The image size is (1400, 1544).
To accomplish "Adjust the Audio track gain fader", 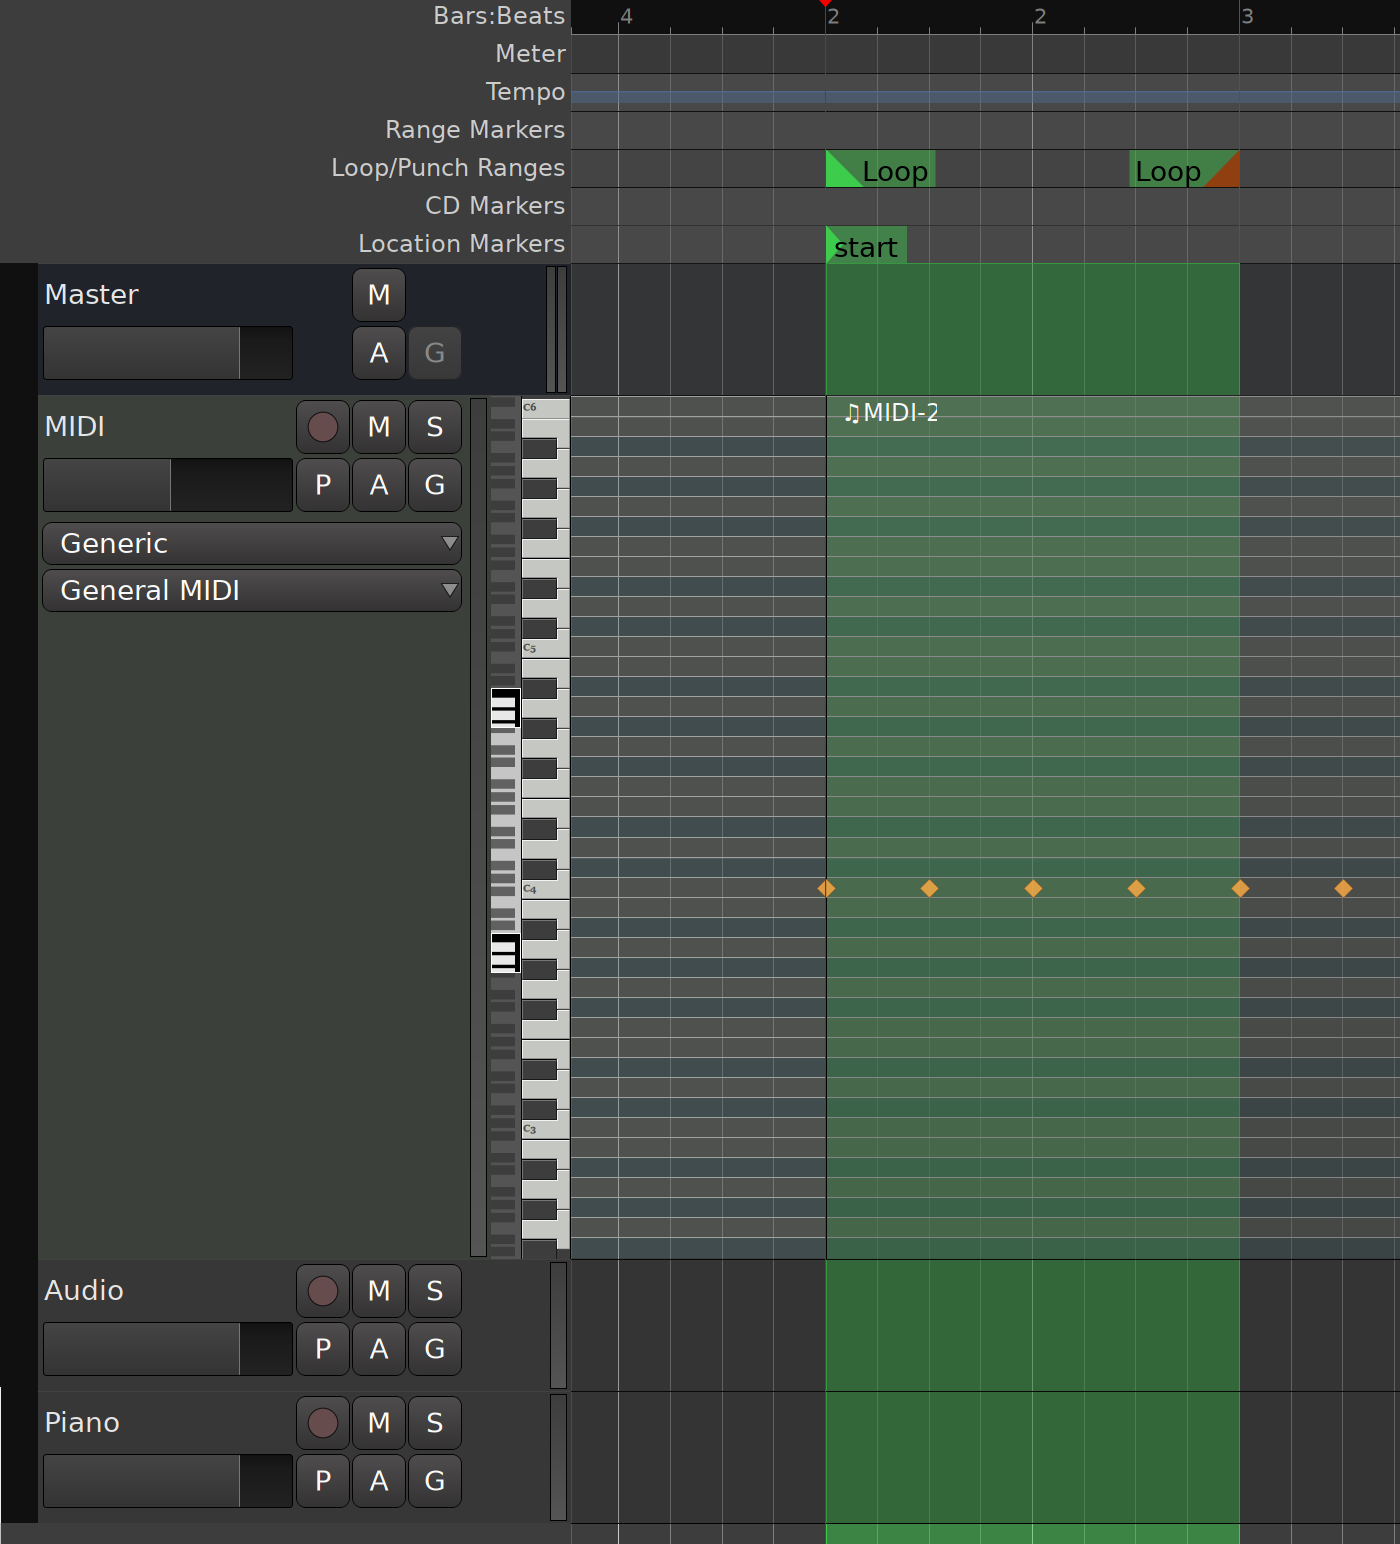I will (168, 1349).
